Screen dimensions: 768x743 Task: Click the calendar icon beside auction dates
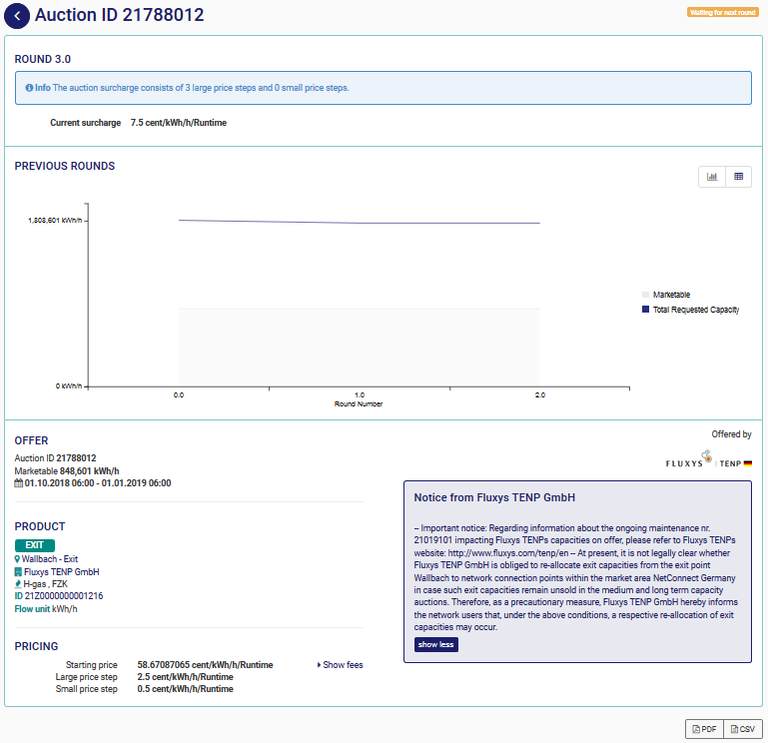(18, 483)
